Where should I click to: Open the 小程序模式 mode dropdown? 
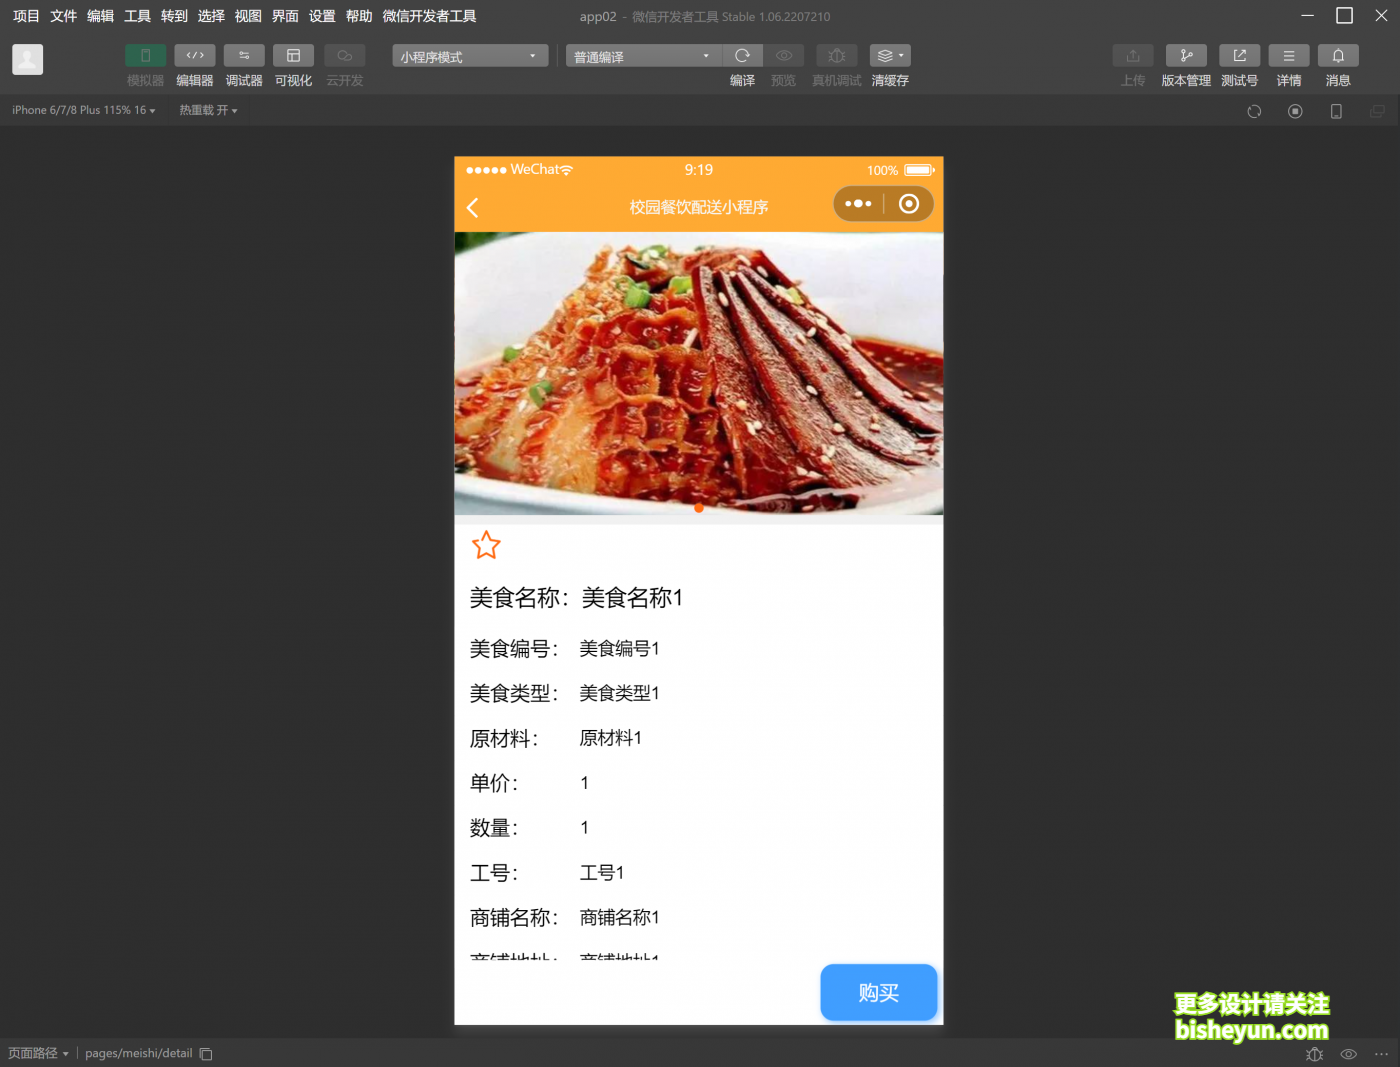[x=469, y=57]
